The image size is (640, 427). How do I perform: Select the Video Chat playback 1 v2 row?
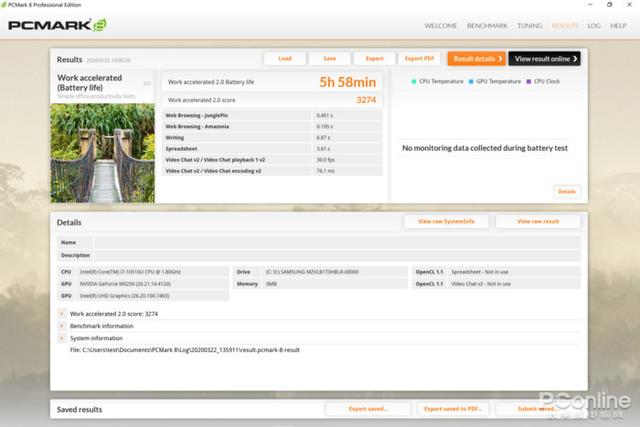(x=272, y=160)
